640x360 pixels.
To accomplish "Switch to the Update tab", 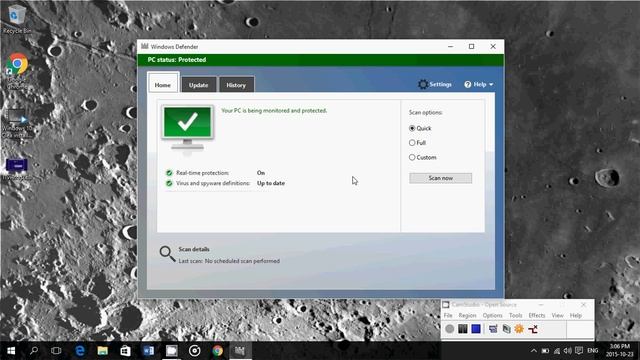I will coord(198,84).
